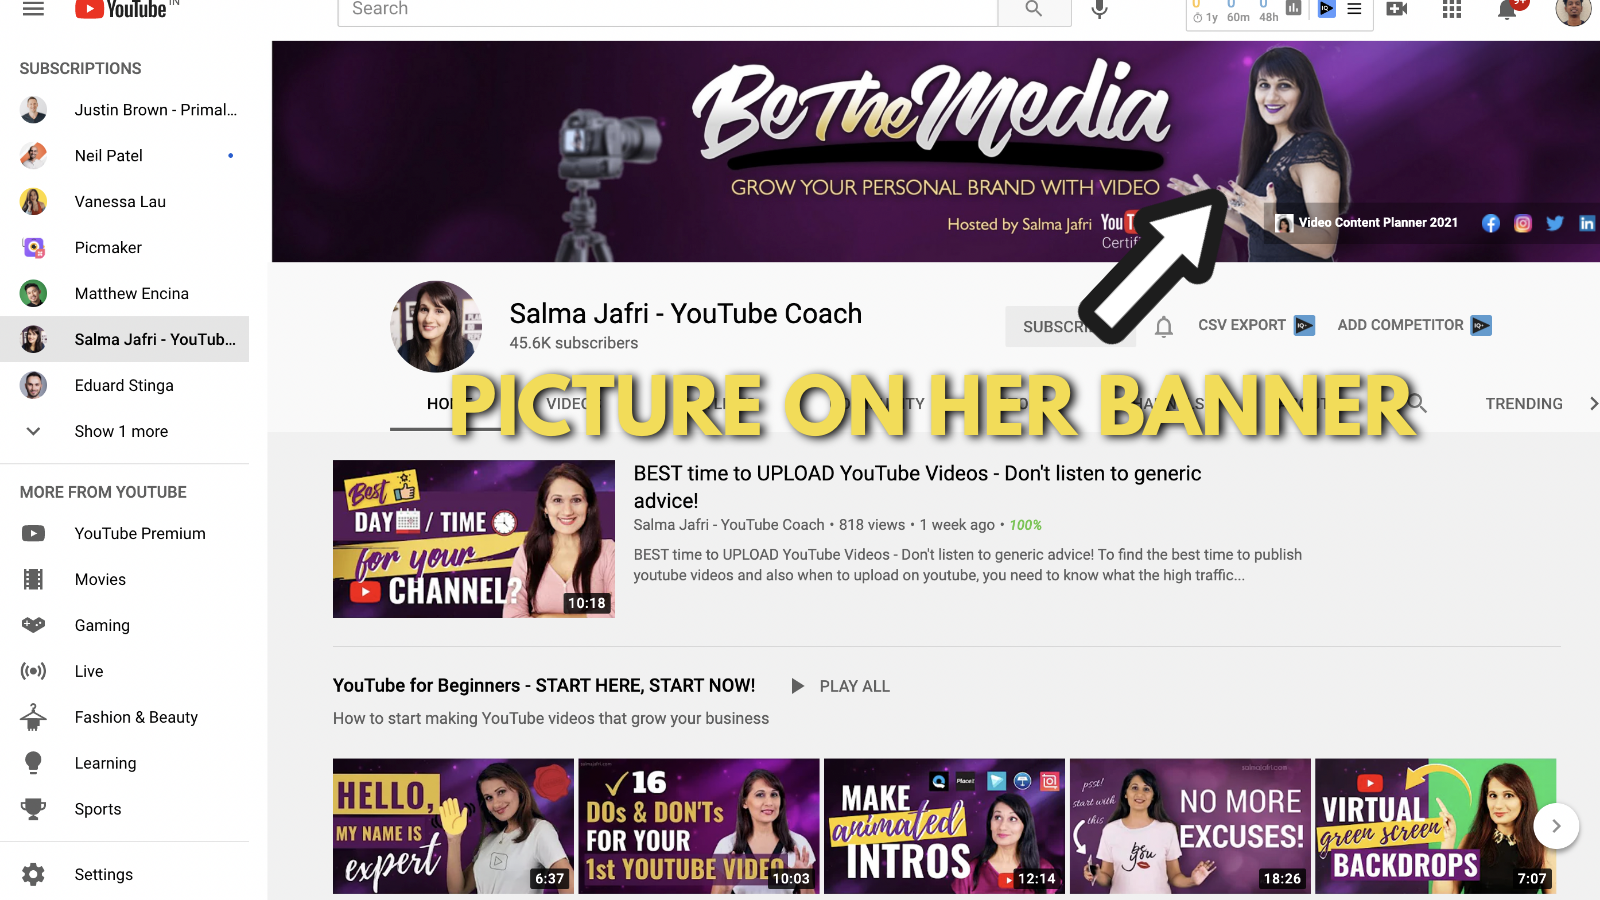Viewport: 1600px width, 900px height.
Task: Search within channel magnifier icon
Action: pyautogui.click(x=1418, y=404)
